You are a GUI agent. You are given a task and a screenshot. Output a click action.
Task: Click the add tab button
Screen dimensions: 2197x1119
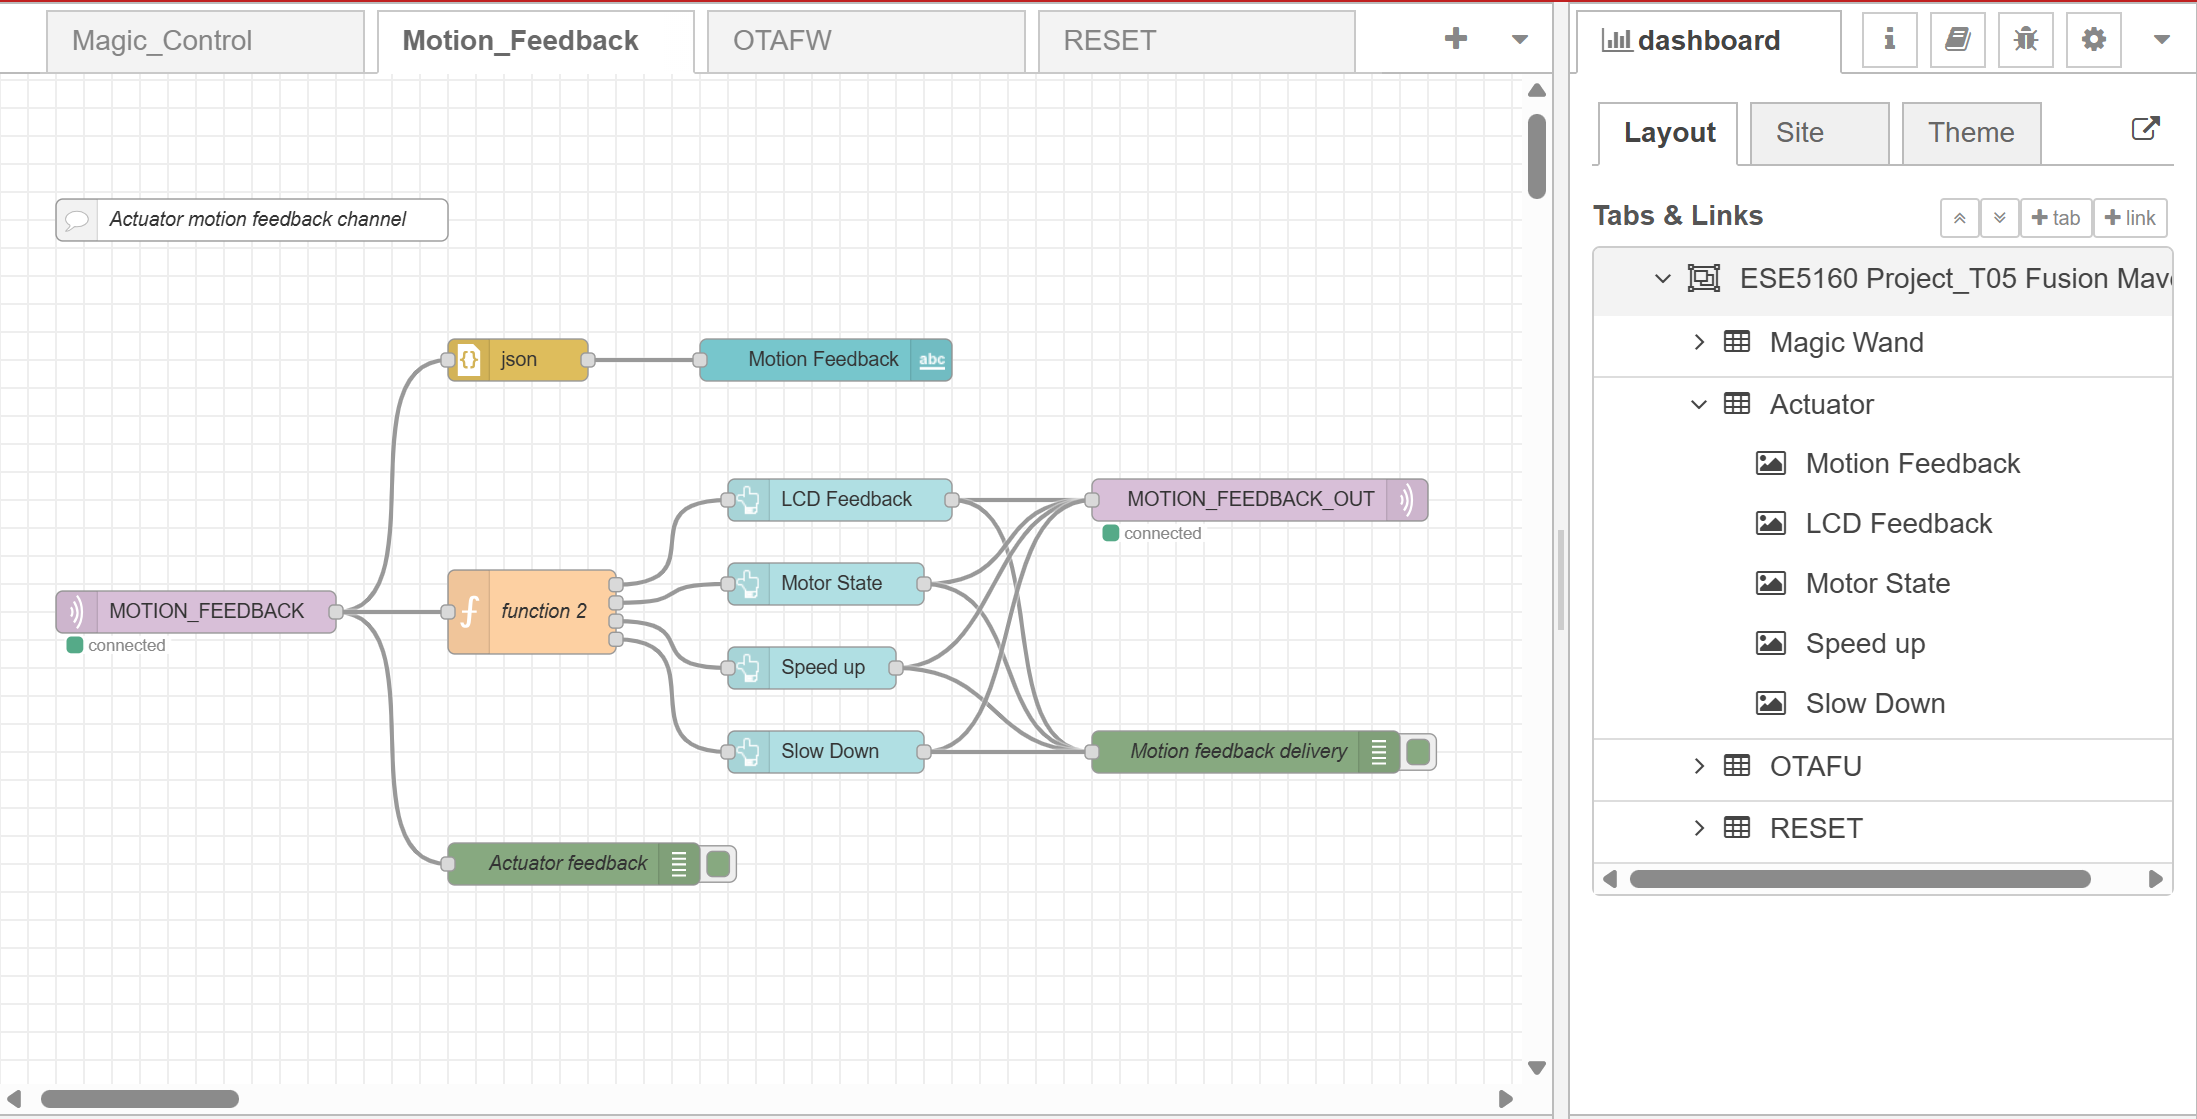click(x=2056, y=218)
